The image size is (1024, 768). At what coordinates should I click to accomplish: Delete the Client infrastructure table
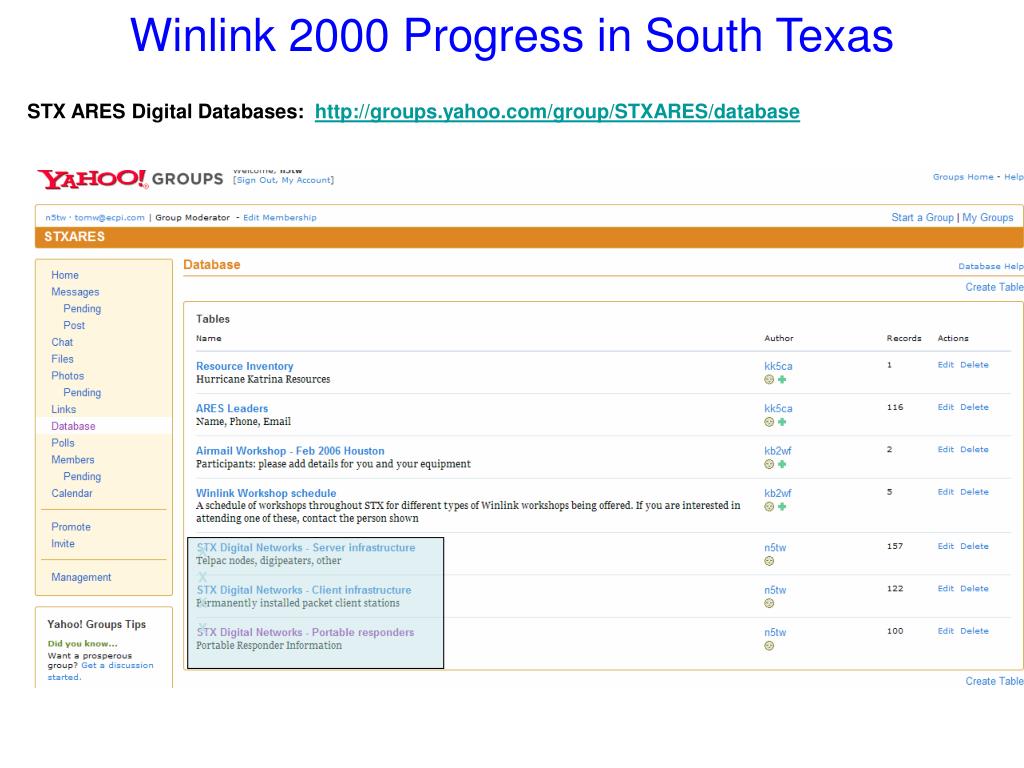(974, 589)
